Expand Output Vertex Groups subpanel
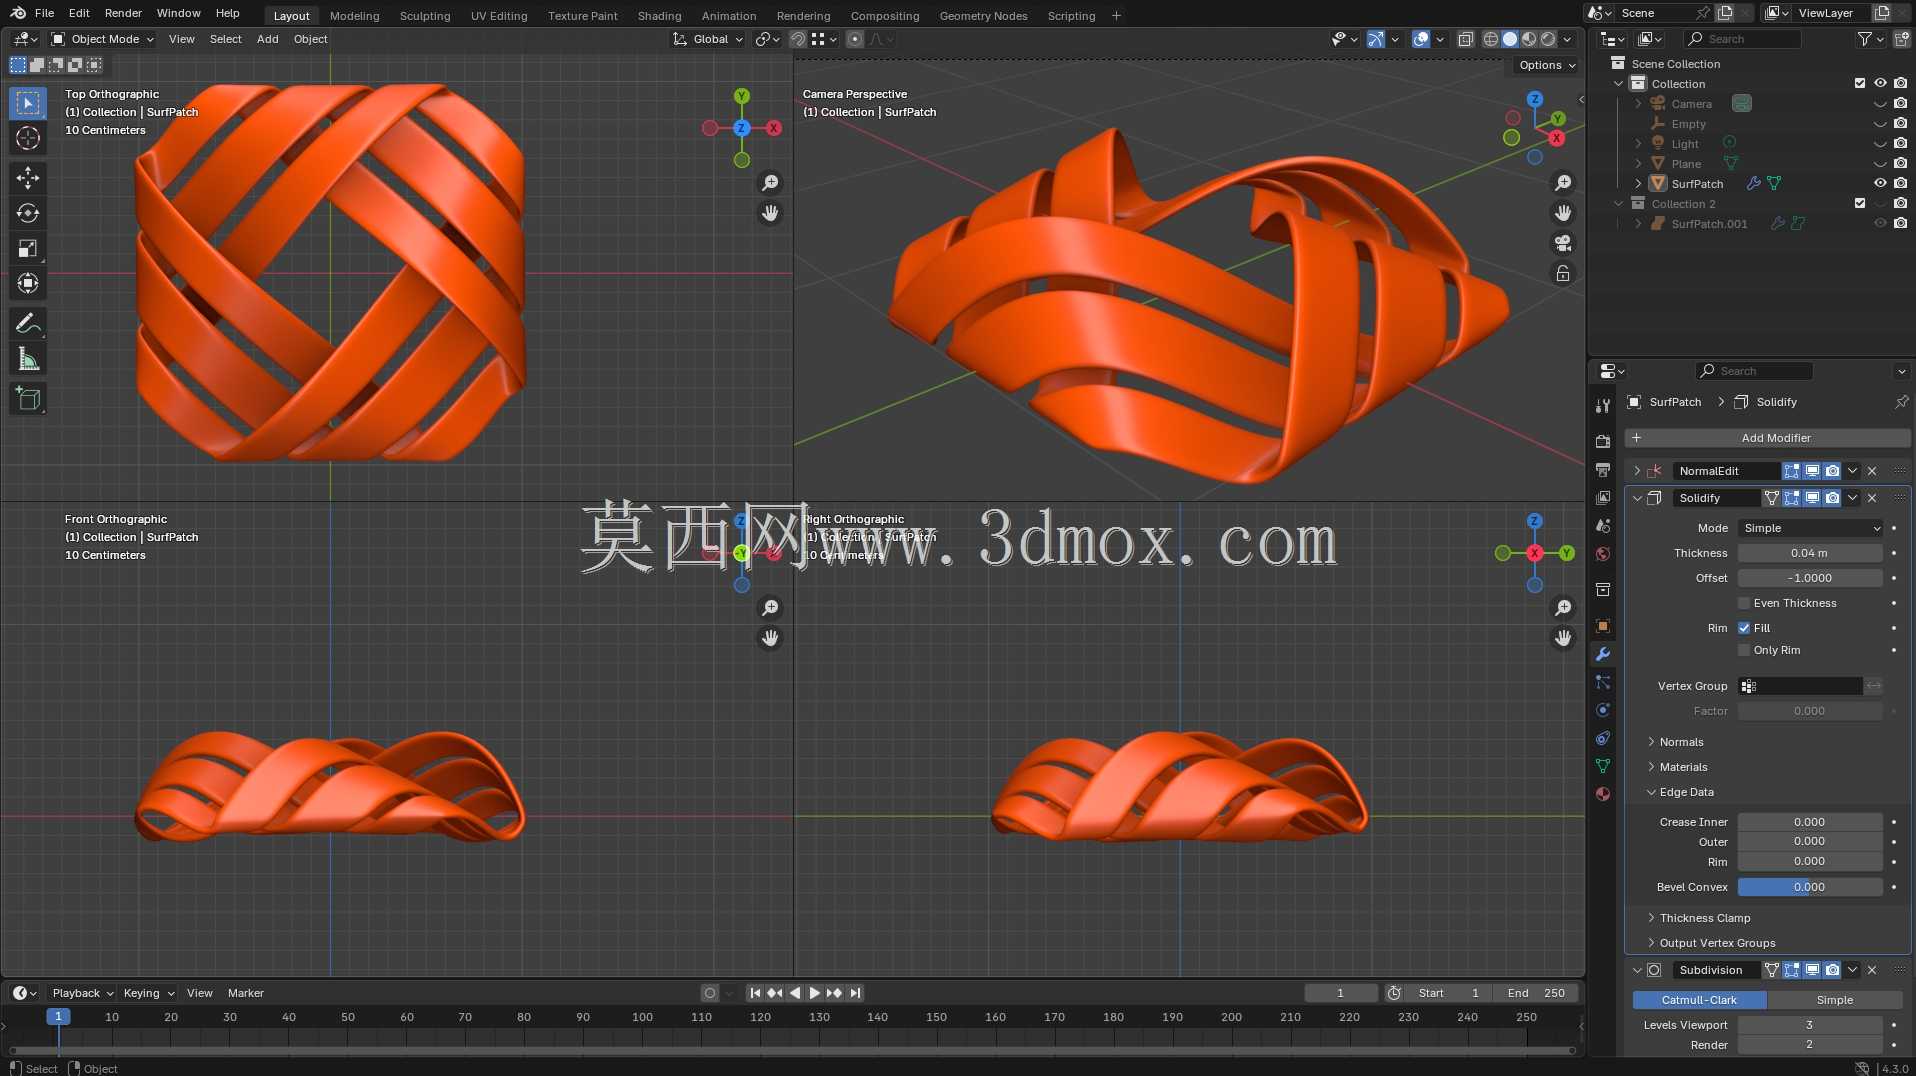 coord(1717,943)
